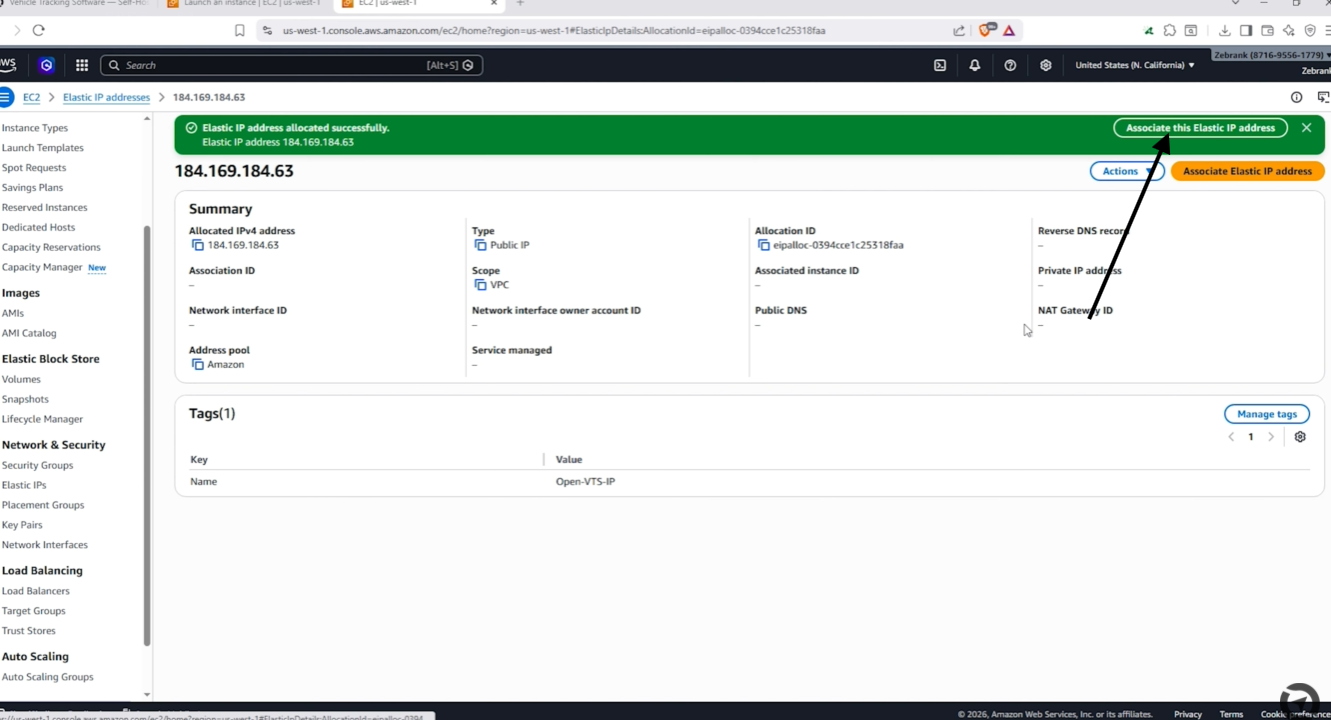Open the AWS services grid menu
Viewport: 1331px width, 720px height.
click(82, 65)
